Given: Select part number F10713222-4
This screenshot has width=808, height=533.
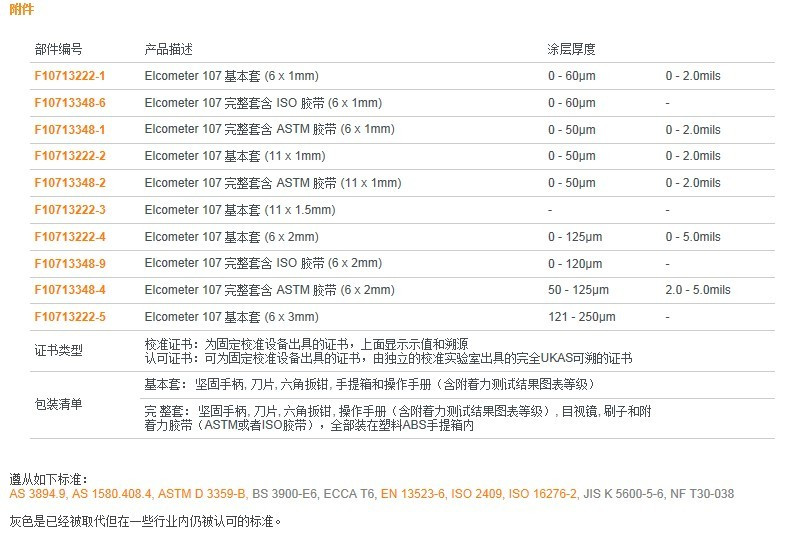Looking at the screenshot, I should [69, 237].
